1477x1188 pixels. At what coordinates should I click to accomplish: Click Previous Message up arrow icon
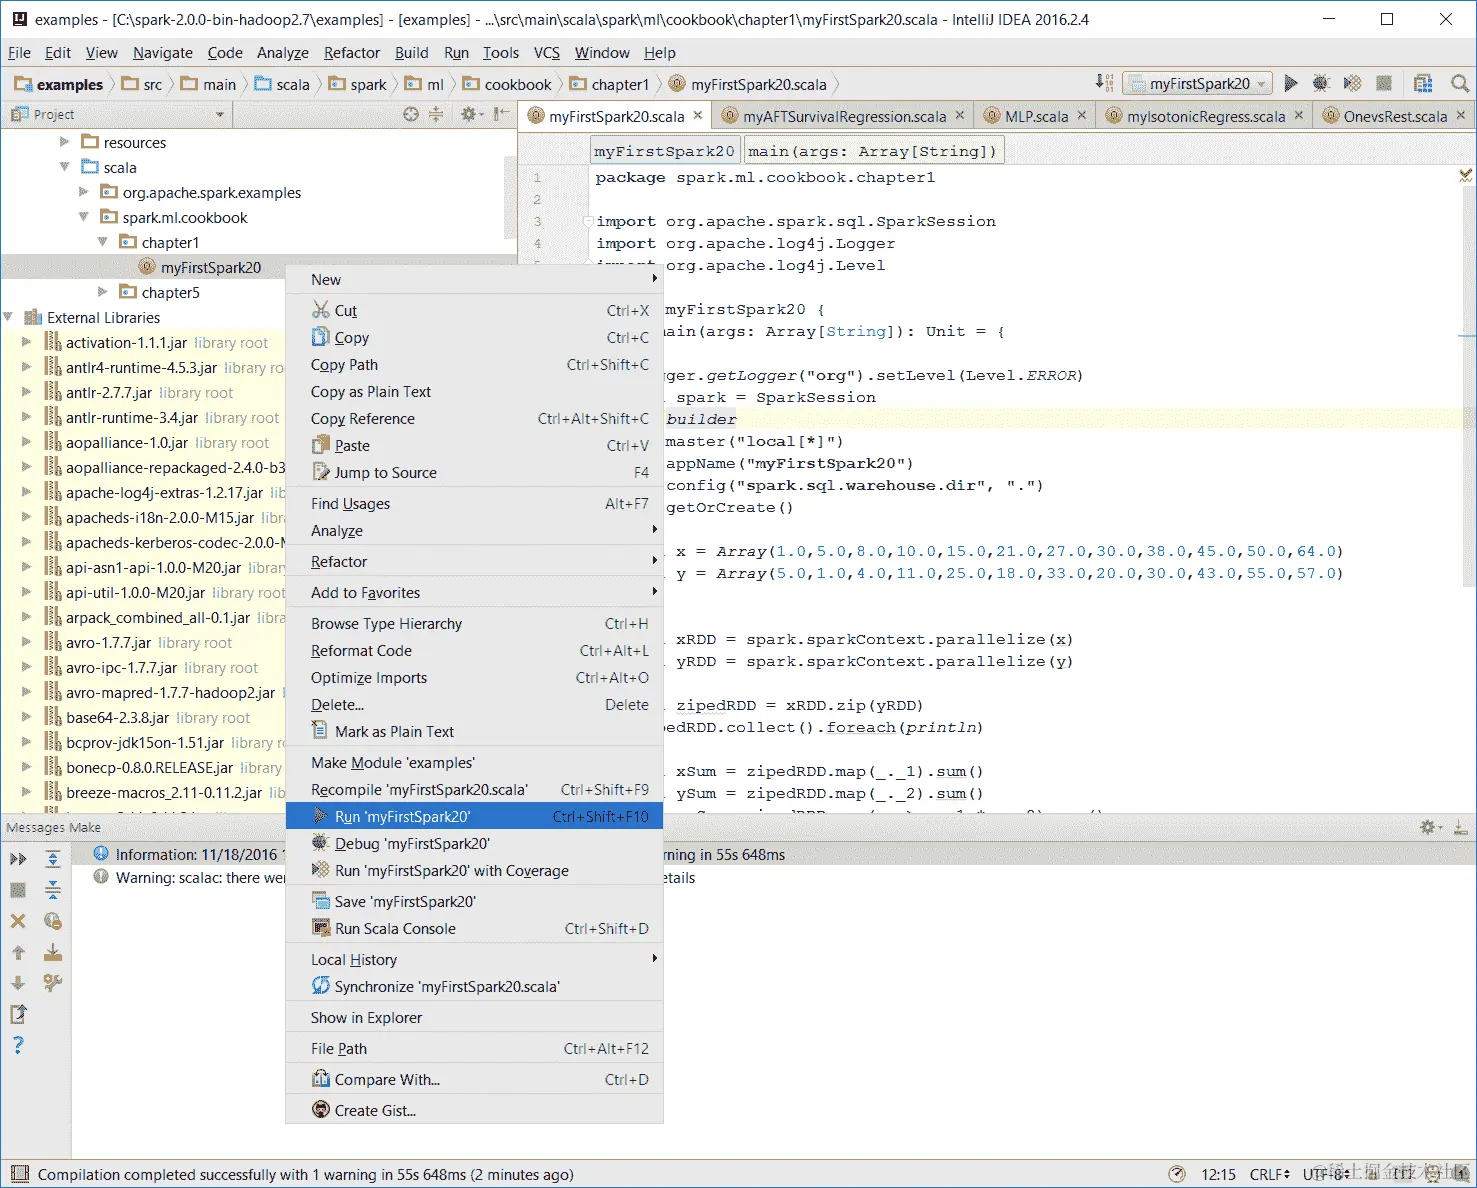tap(18, 953)
